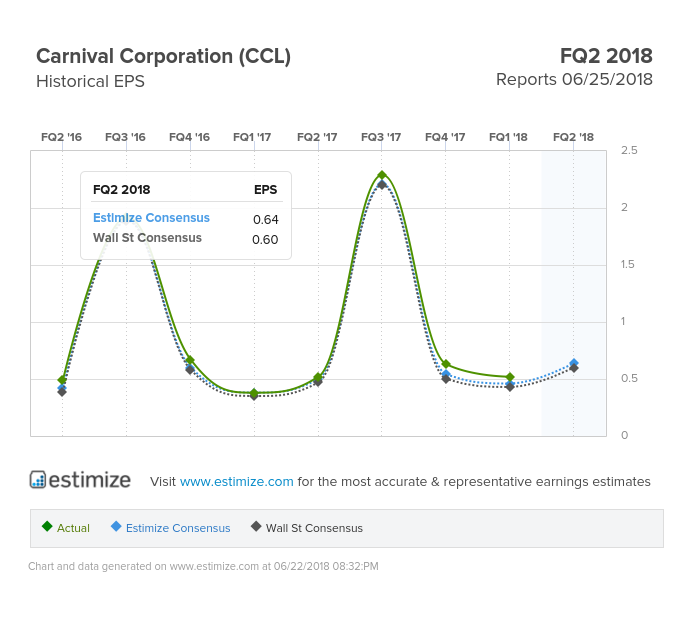685x620 pixels.
Task: Click the green Actual point at FQ3 '17 peak
Action: 382,175
